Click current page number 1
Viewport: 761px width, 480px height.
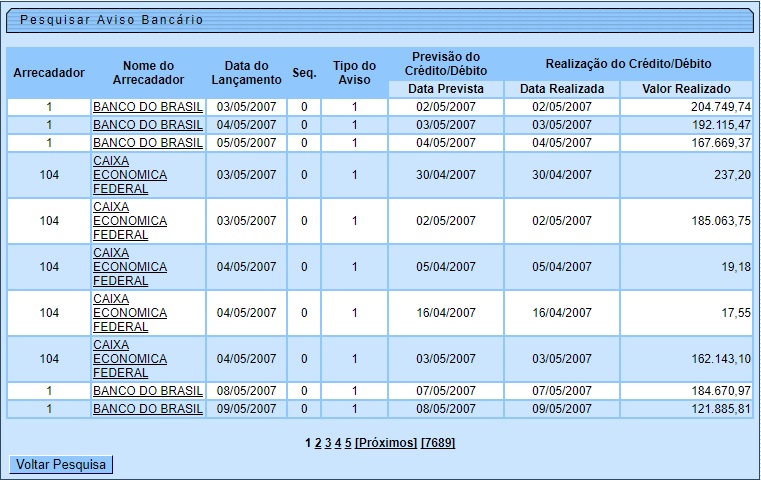[x=308, y=443]
